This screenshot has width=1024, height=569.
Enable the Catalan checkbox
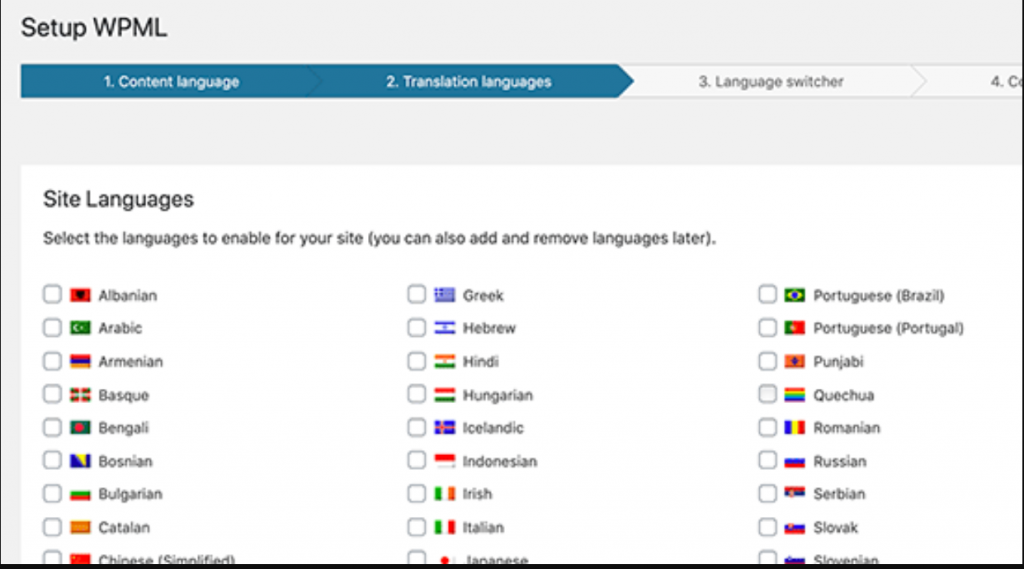coord(52,527)
